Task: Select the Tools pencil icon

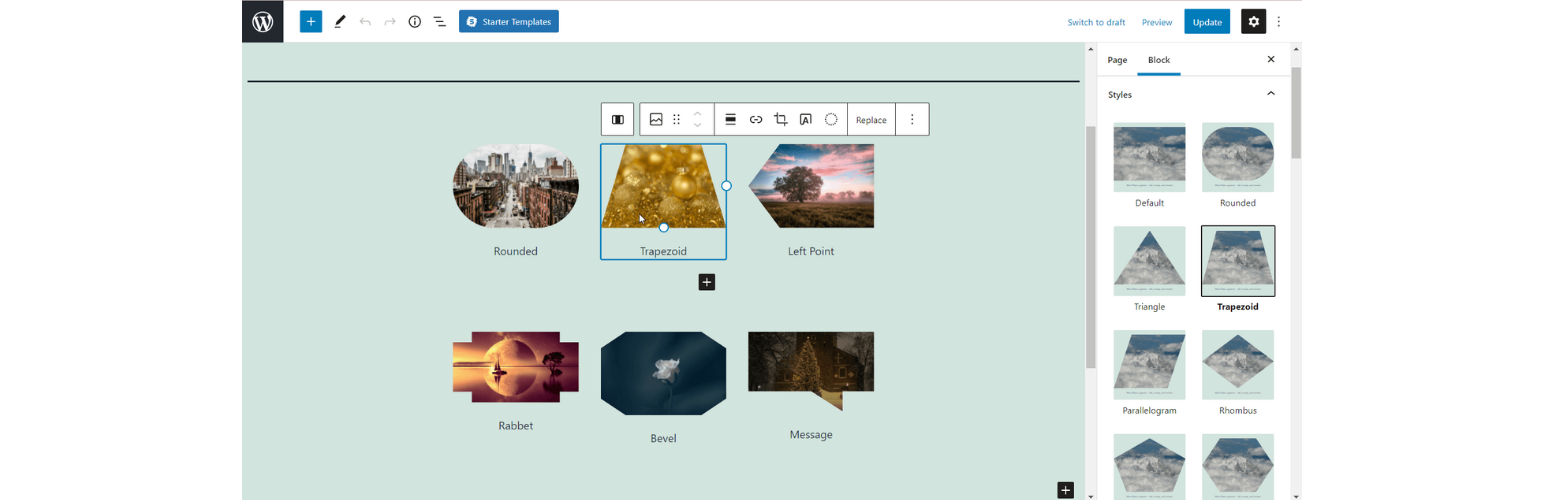Action: [x=340, y=21]
